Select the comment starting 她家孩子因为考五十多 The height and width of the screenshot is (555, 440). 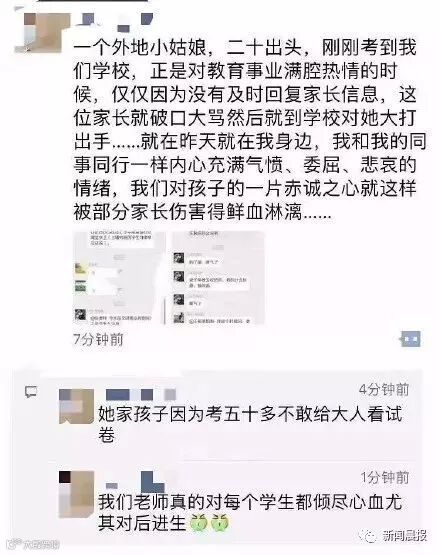pos(250,424)
